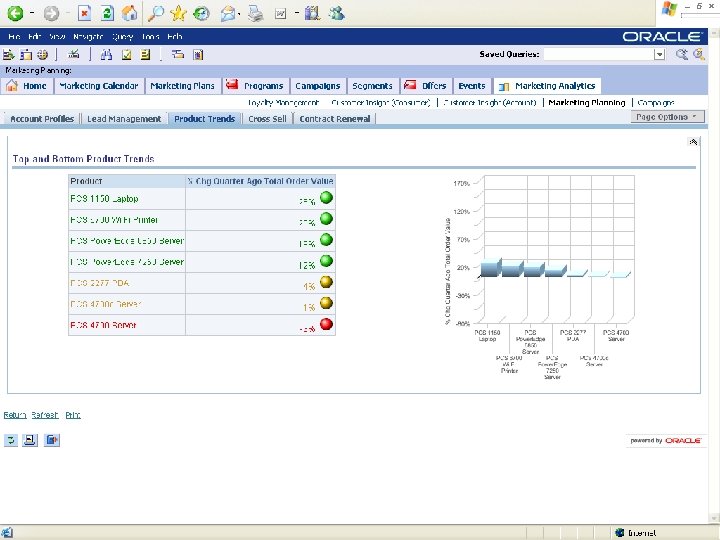Click first Siebel toolbar icon with green arrow
Image resolution: width=720 pixels, height=540 pixels.
[x=8, y=55]
